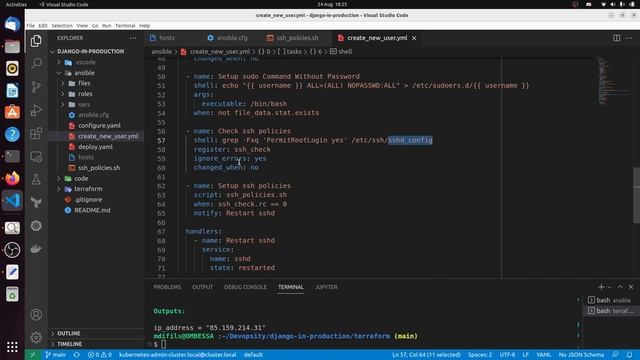Click No JSON Schema in status bar
Screen dimensions: 640x360
click(x=581, y=355)
